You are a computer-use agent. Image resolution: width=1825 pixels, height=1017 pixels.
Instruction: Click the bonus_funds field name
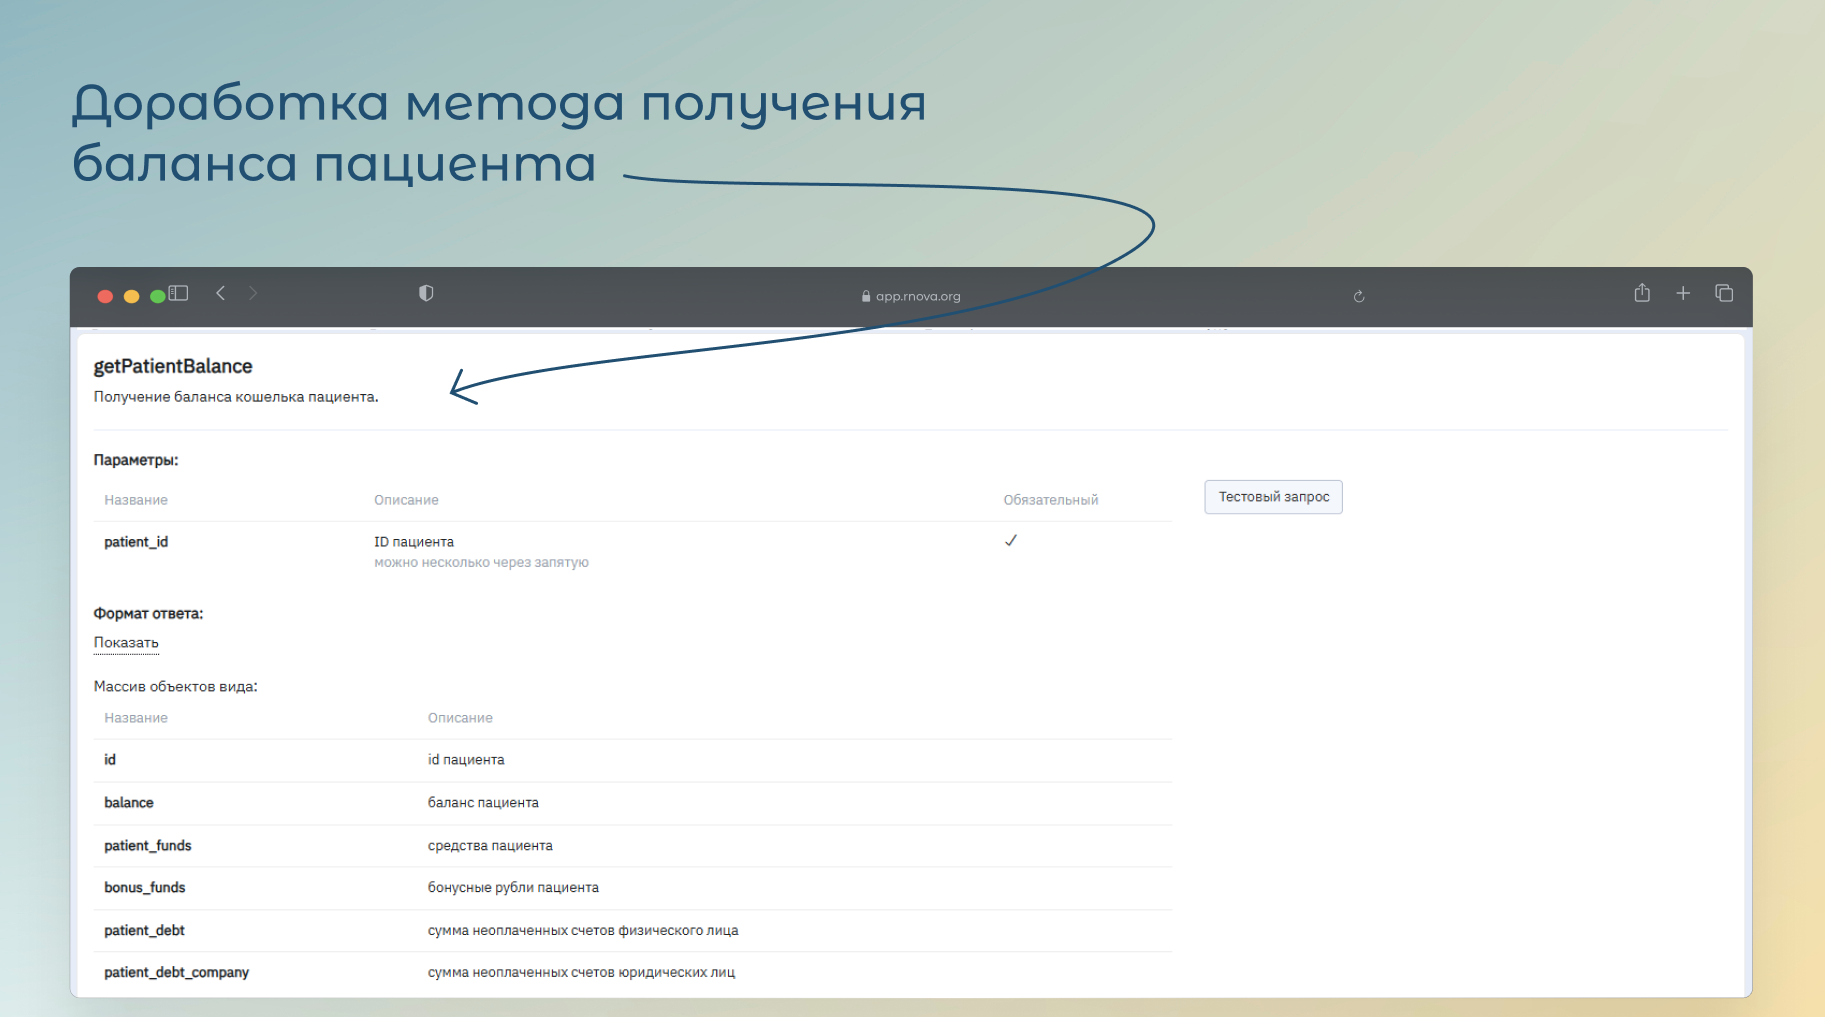click(145, 888)
